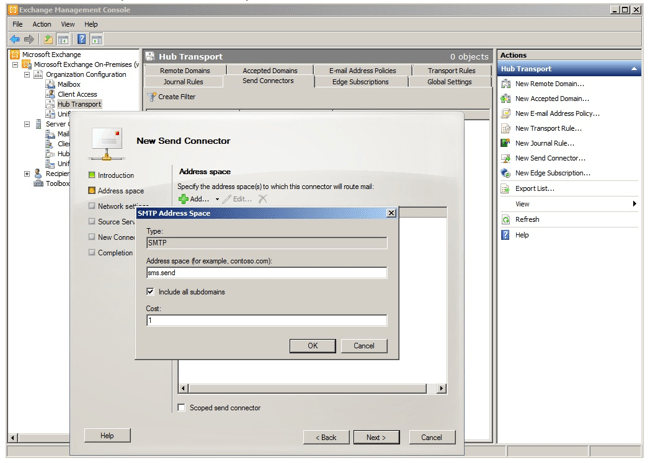Switch to the Remote Domains tab
The width and height of the screenshot is (650, 463).
click(185, 70)
